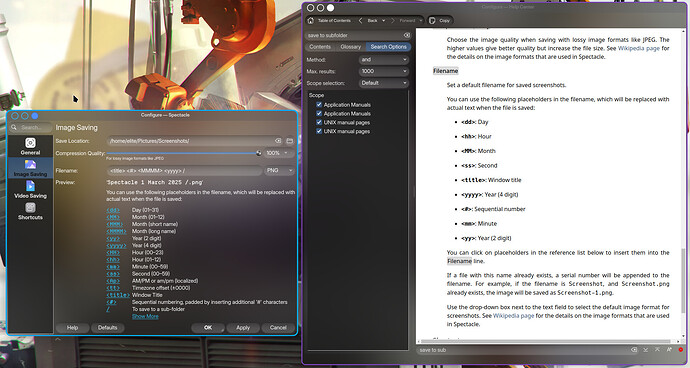Switch to the Glossary tab
This screenshot has width=690, height=368.
[350, 47]
